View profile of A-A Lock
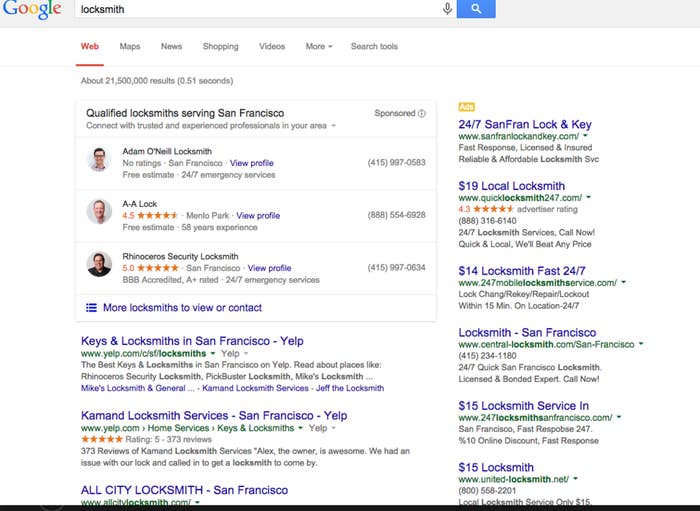 pyautogui.click(x=258, y=216)
